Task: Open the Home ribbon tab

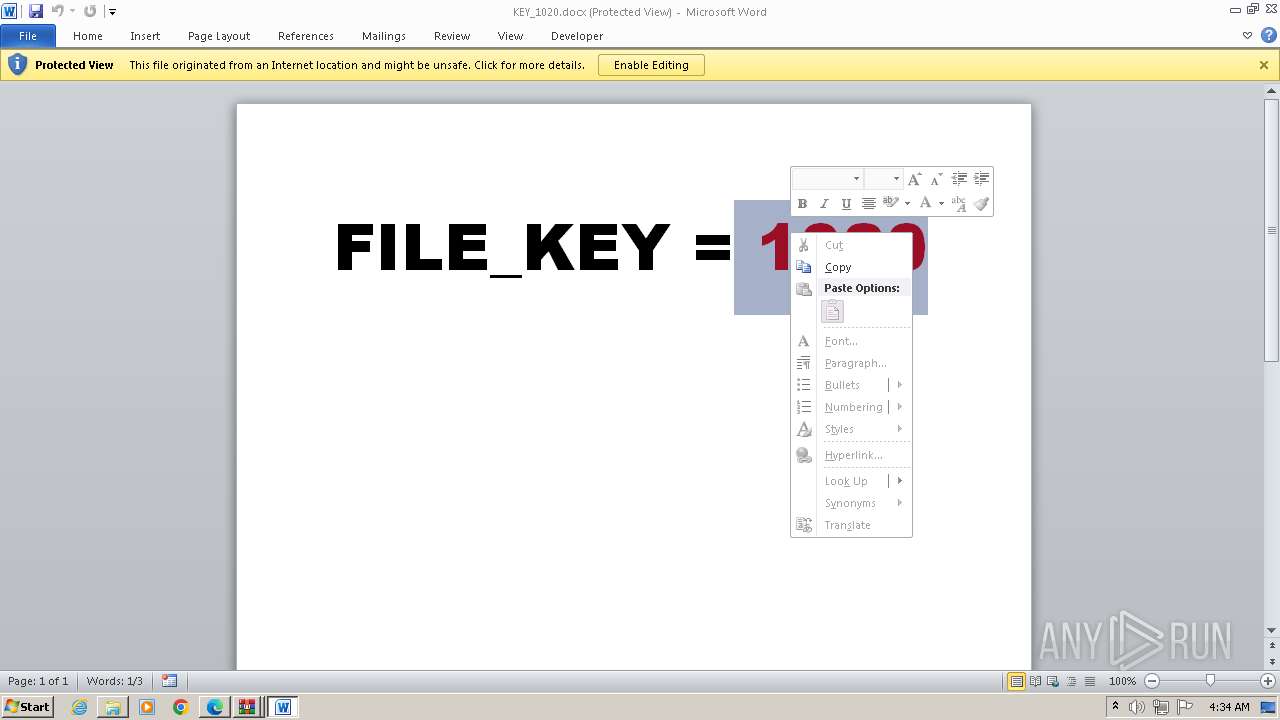Action: click(x=88, y=36)
